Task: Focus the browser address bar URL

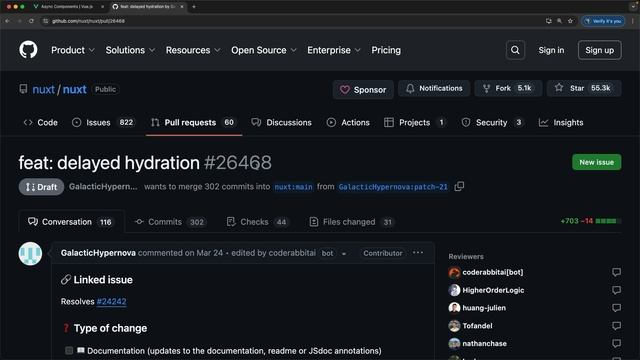Action: 88,21
